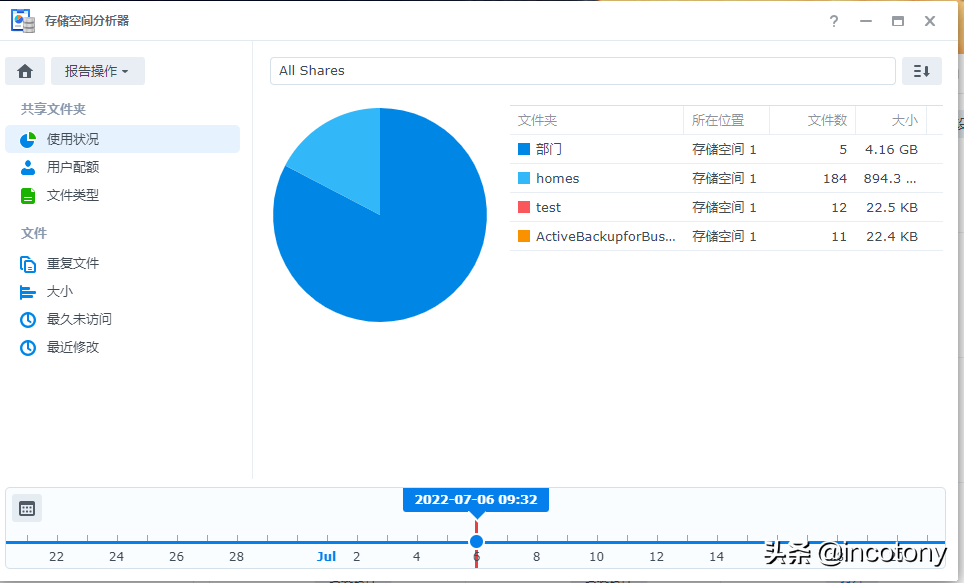Select 使用状况 in the sidebar
The image size is (964, 583).
(122, 139)
